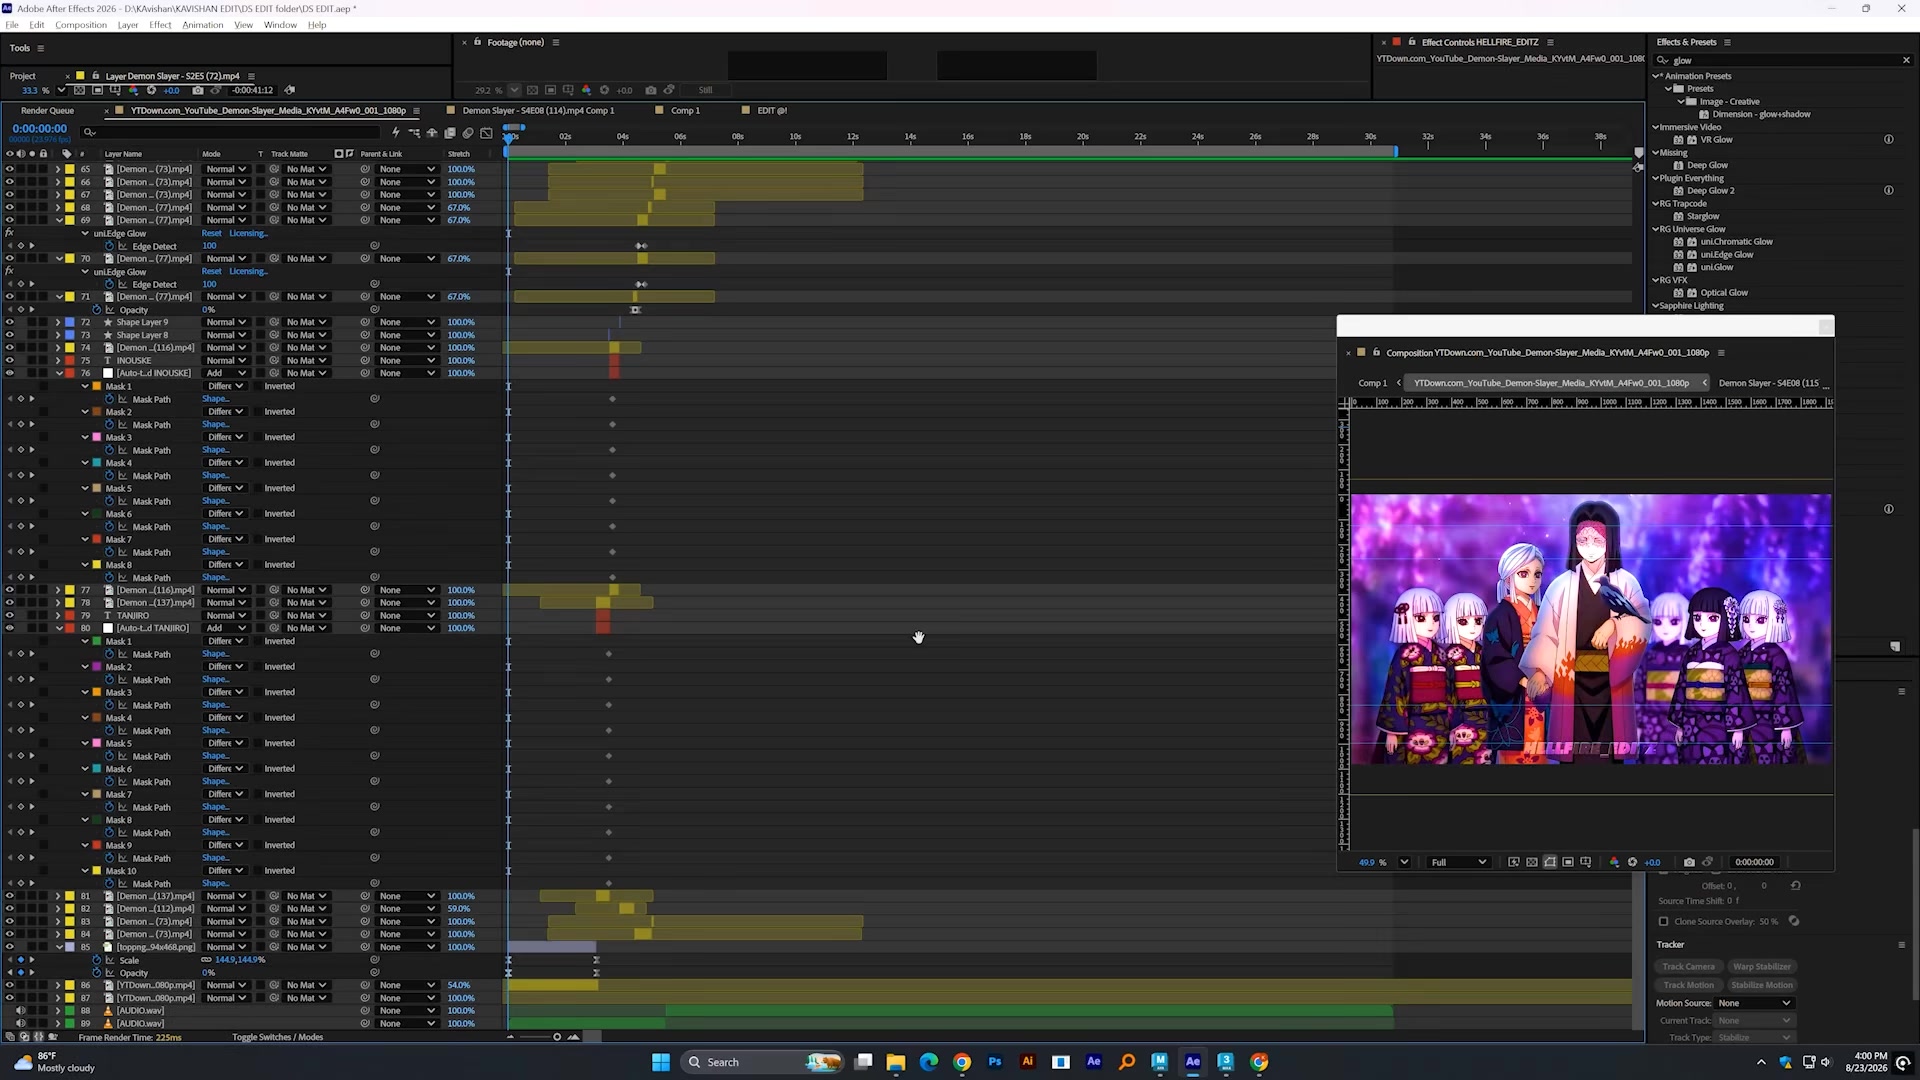Mute audio layer 89 speaker icon

[20, 1024]
